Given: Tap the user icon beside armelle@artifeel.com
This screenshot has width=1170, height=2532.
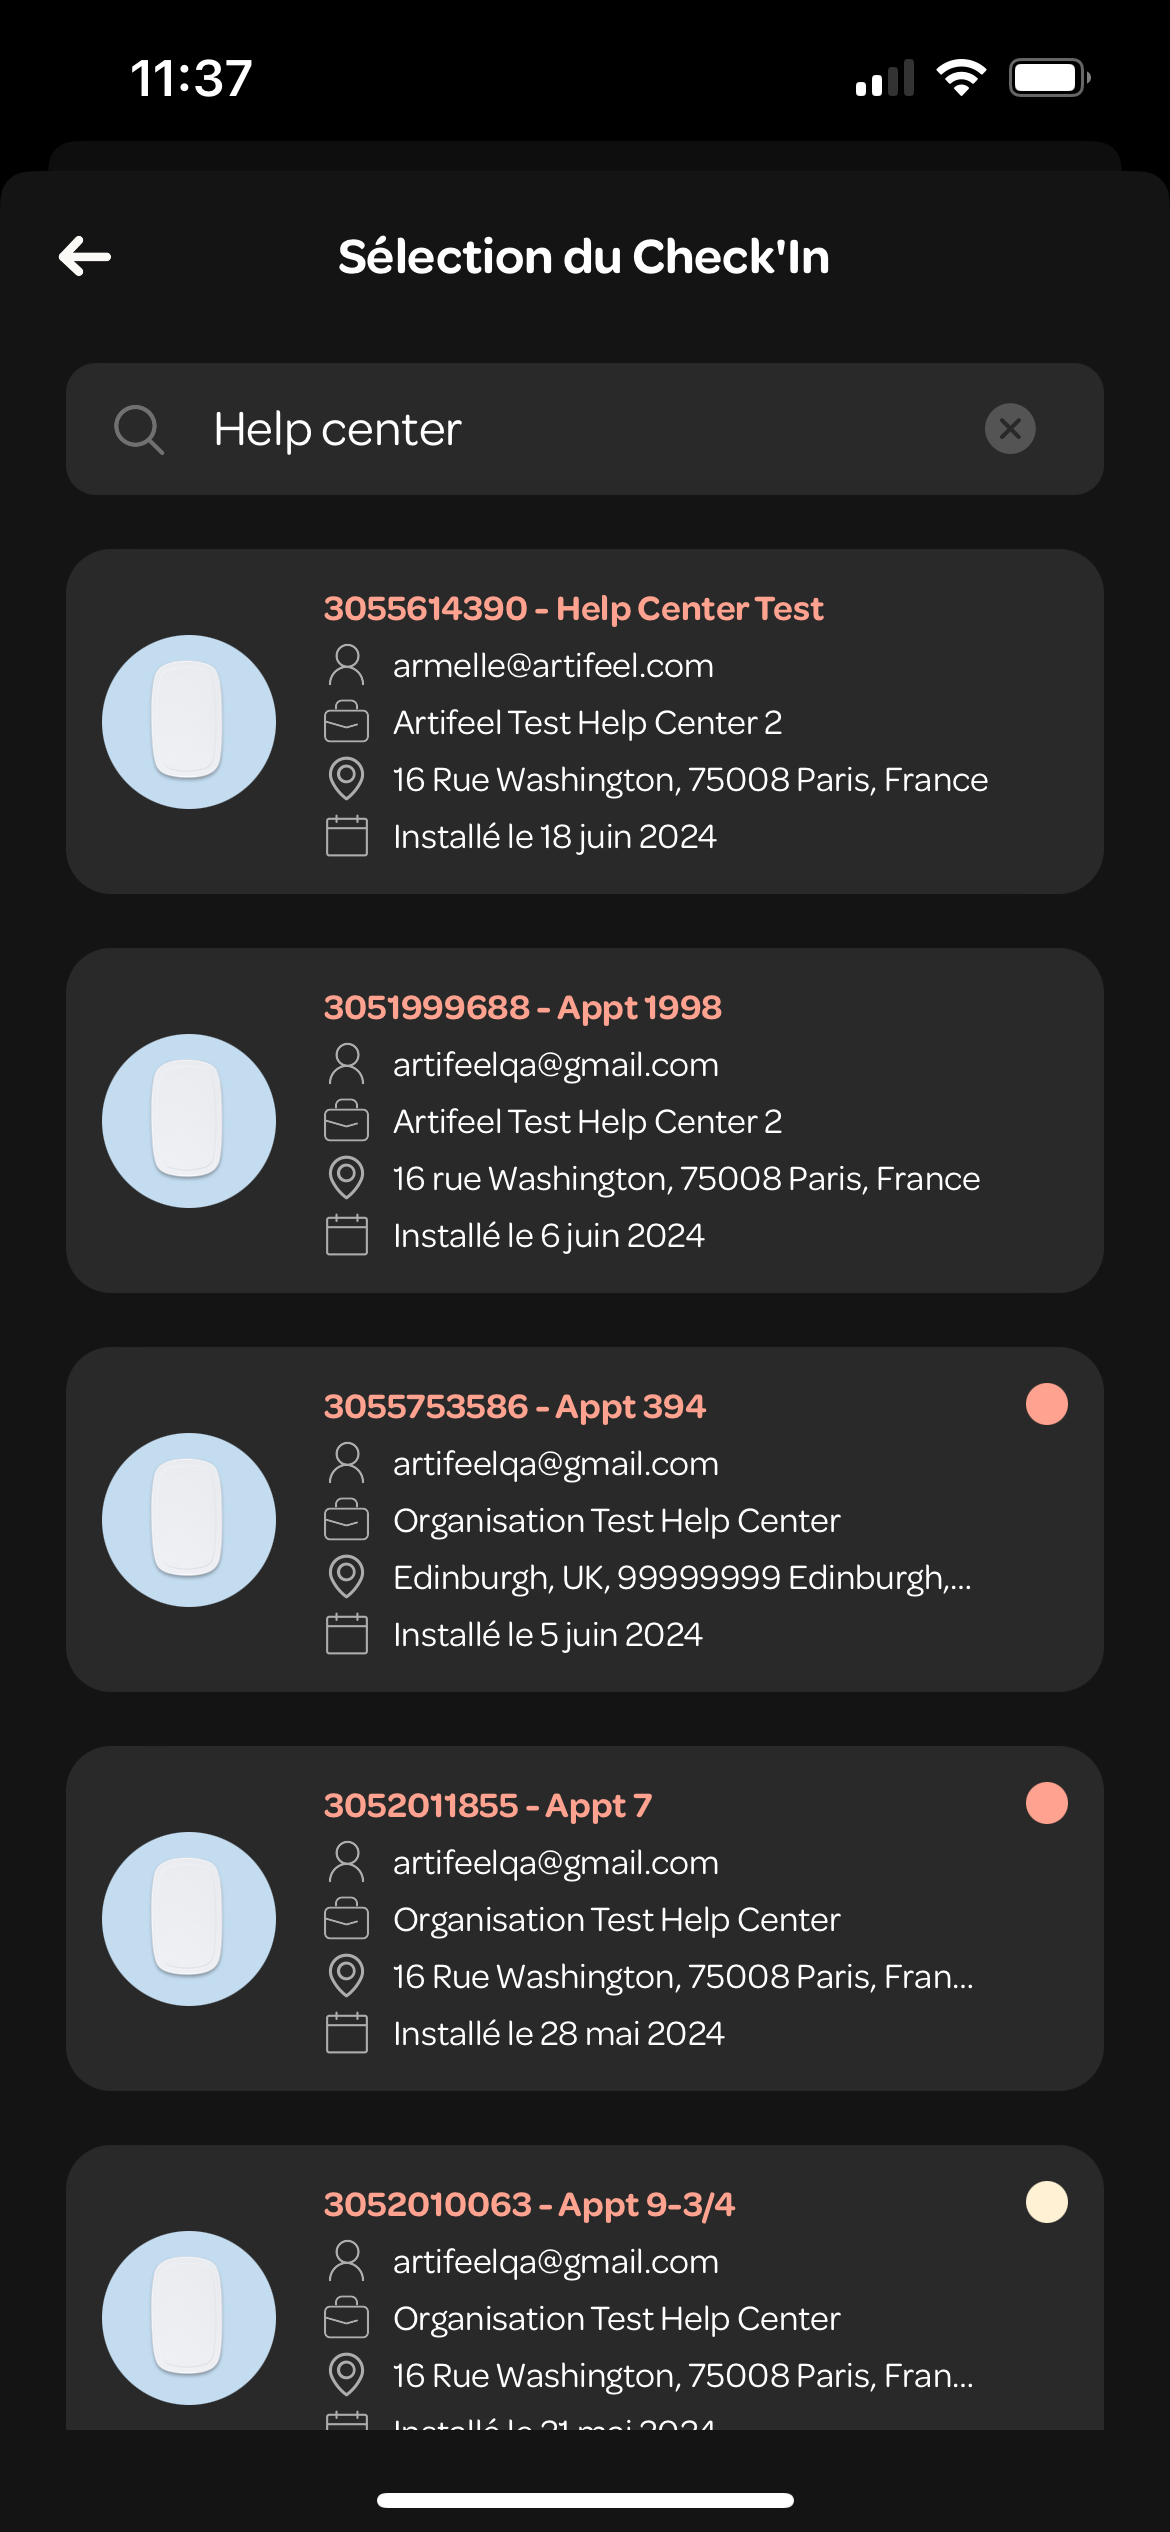Looking at the screenshot, I should coord(347,665).
